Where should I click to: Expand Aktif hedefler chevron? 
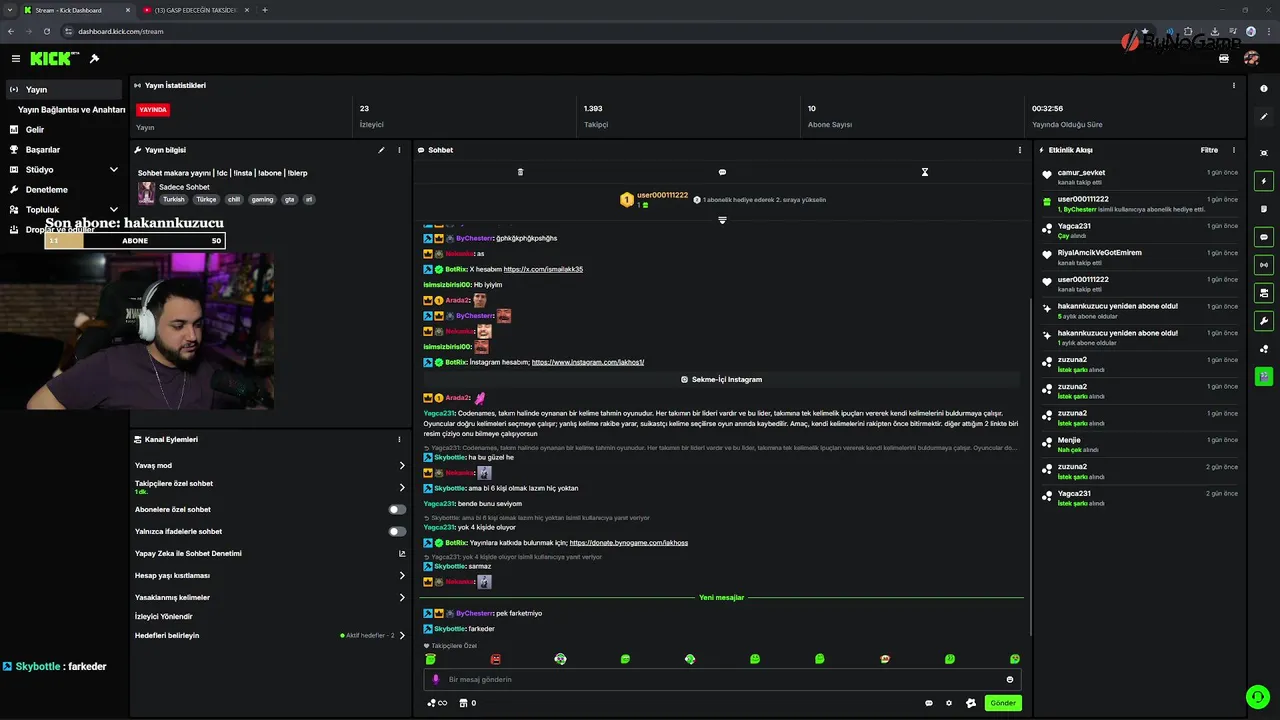coord(402,635)
